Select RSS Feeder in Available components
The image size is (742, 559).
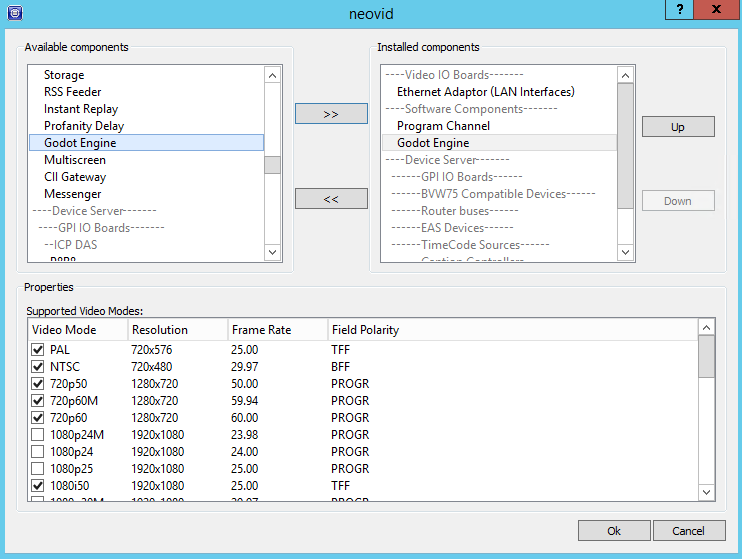coord(147,92)
